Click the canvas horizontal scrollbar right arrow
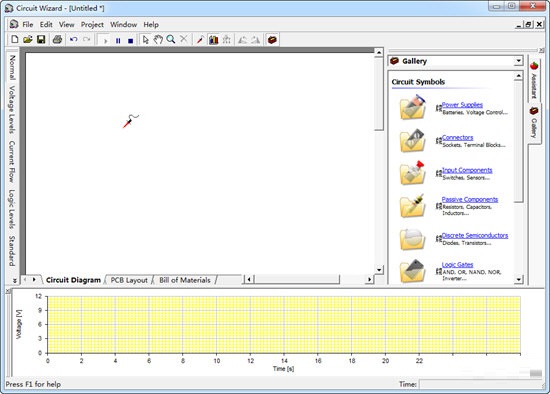Viewport: 550px width, 394px height. point(369,280)
